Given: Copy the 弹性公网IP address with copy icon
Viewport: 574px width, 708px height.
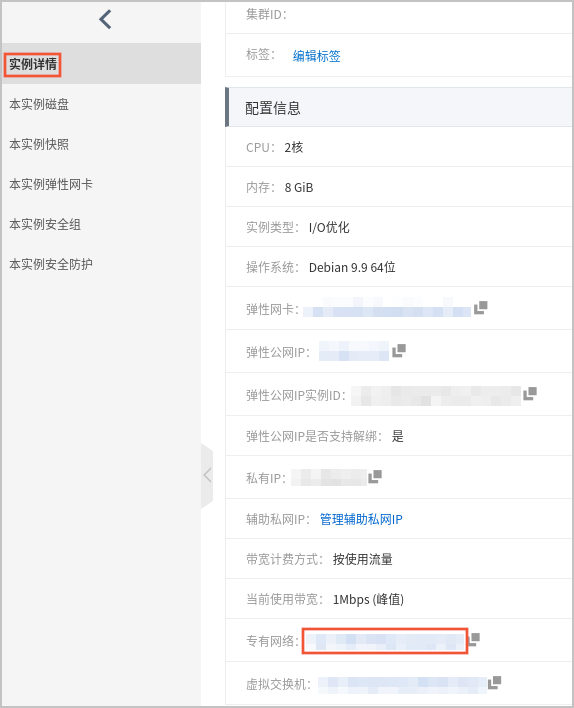Looking at the screenshot, I should 399,351.
